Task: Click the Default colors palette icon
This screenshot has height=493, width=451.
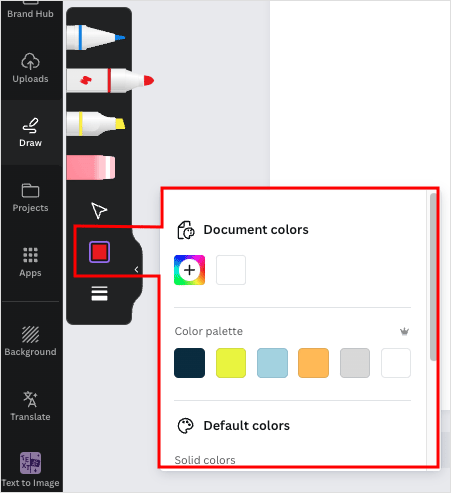Action: [x=186, y=426]
